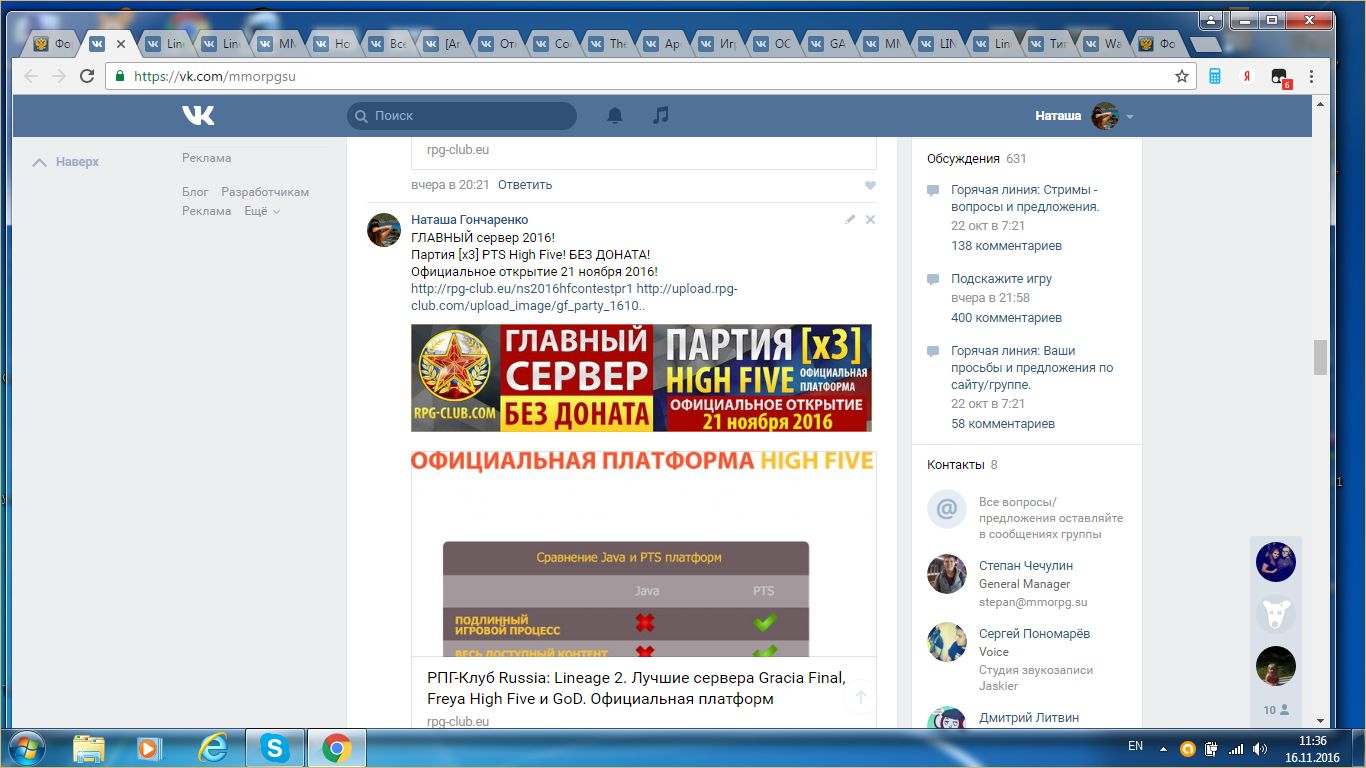Open the Блог footer link
Screen dimensions: 1366x768
tap(195, 192)
